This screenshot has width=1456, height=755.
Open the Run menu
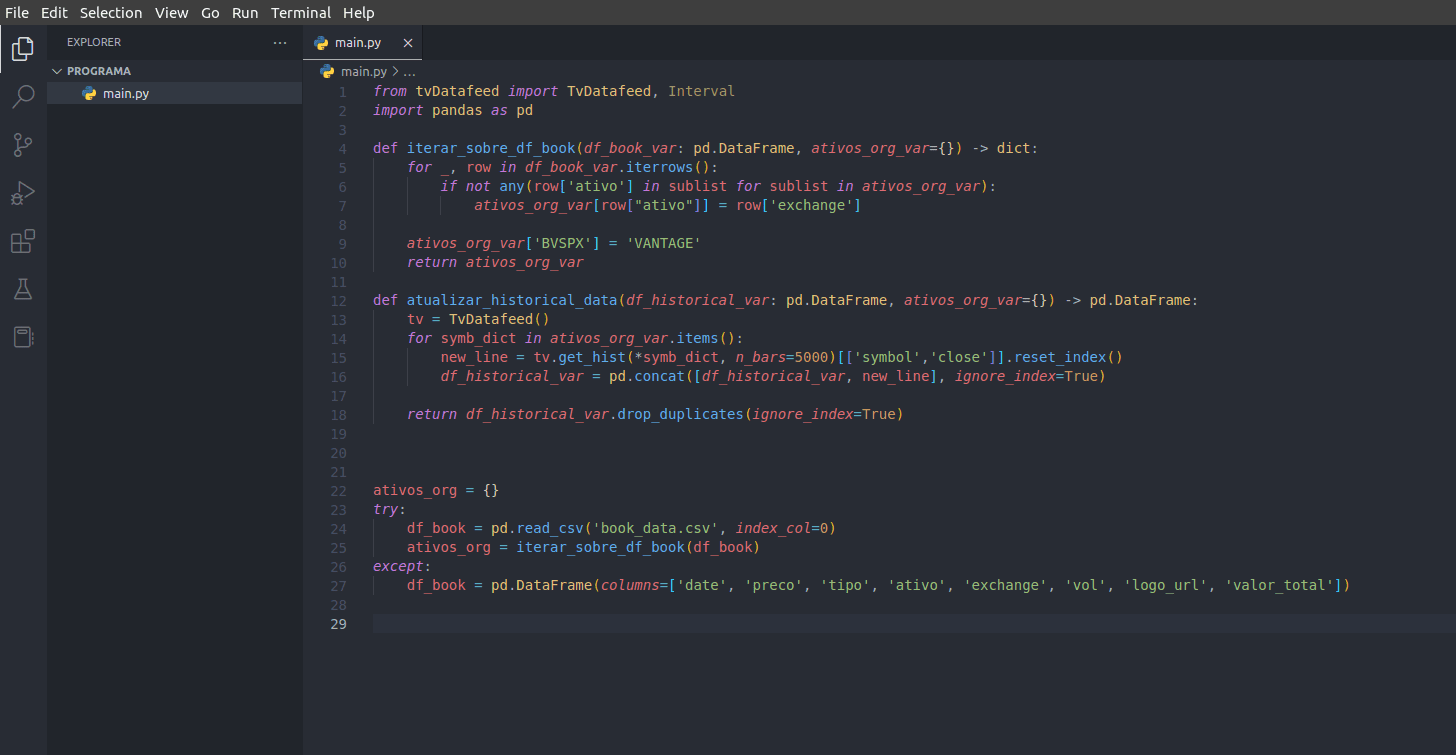(245, 13)
